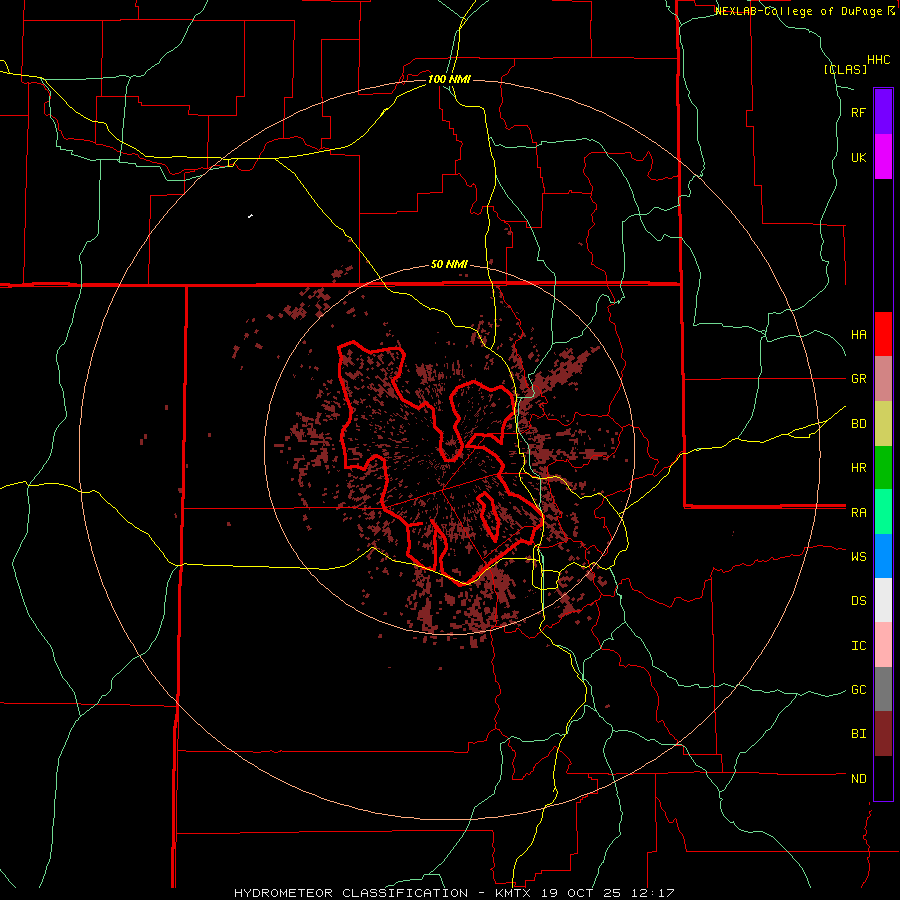Click the RA legend label

pyautogui.click(x=858, y=512)
